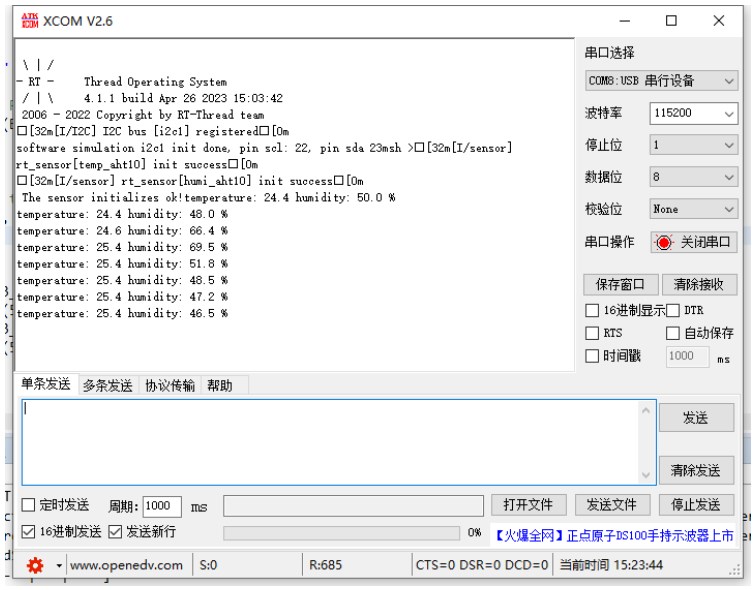Image resolution: width=753 pixels, height=590 pixels.
Task: Expand the 数据位 dropdown
Action: (693, 177)
